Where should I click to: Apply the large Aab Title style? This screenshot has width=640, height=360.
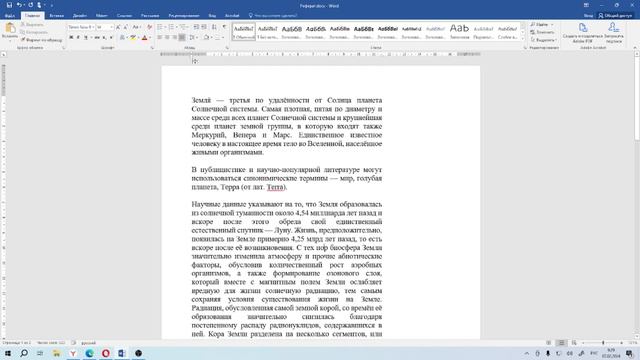459,31
